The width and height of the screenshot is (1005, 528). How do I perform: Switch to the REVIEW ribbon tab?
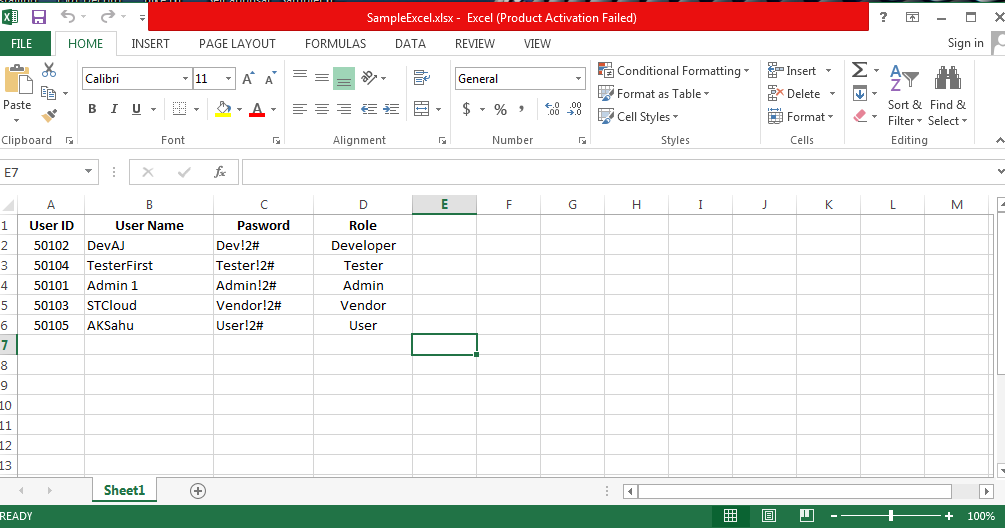point(475,44)
